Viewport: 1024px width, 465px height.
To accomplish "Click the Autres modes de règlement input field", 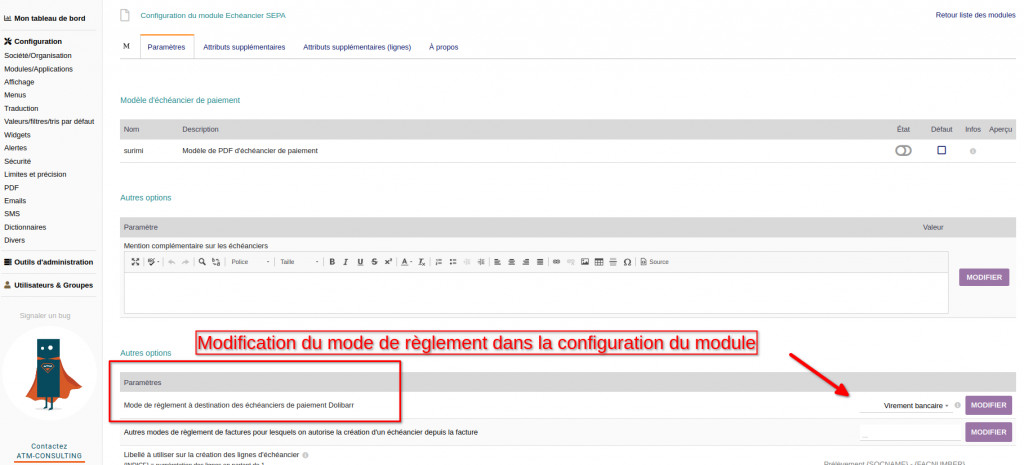I will point(910,432).
